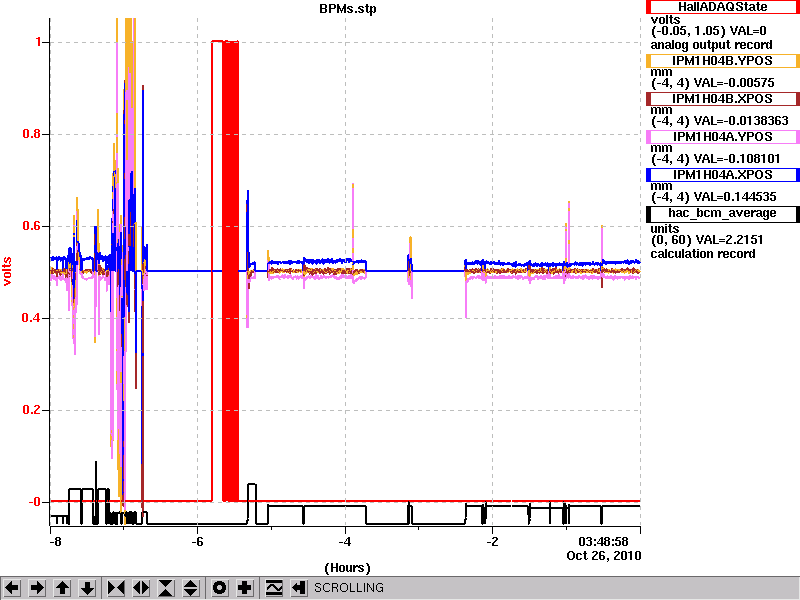Click the '(-0.05, 1.05) VAL=0' range text
800x600 pixels.
[x=709, y=31]
